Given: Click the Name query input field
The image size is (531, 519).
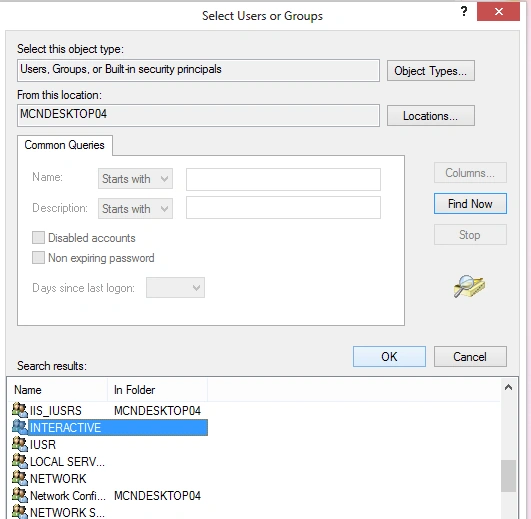Looking at the screenshot, I should point(283,179).
